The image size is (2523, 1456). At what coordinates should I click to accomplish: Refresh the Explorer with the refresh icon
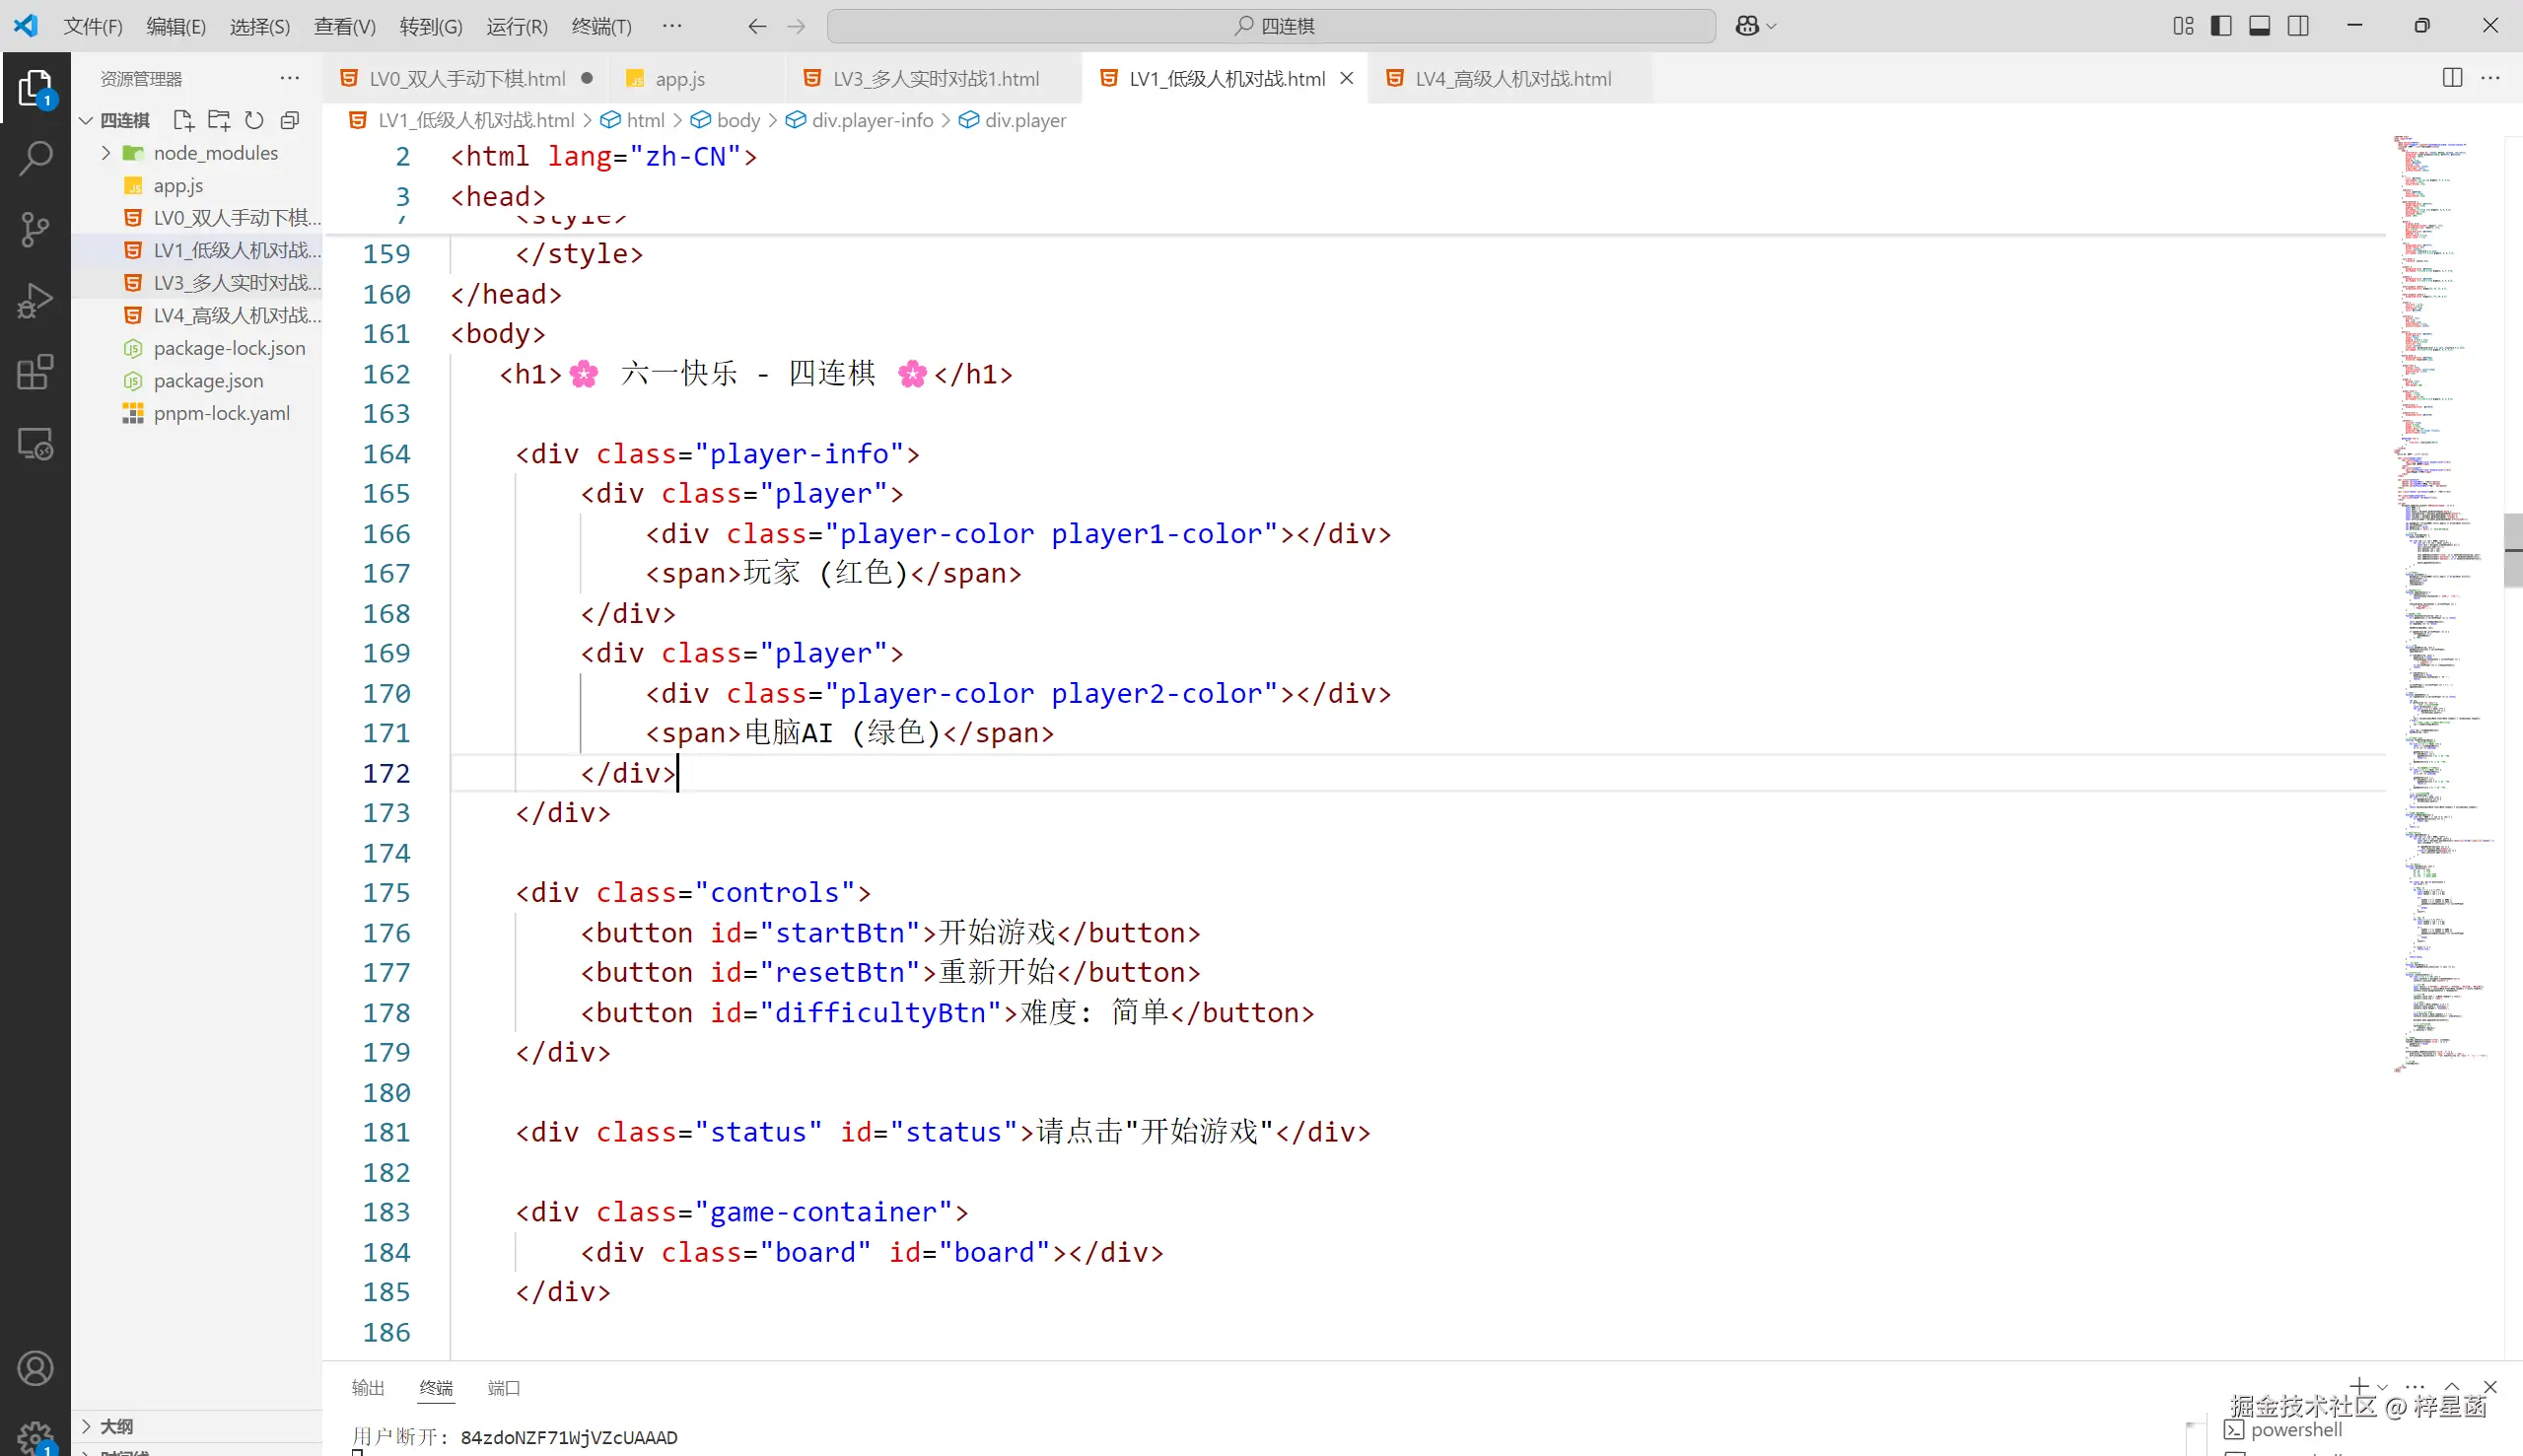click(254, 120)
